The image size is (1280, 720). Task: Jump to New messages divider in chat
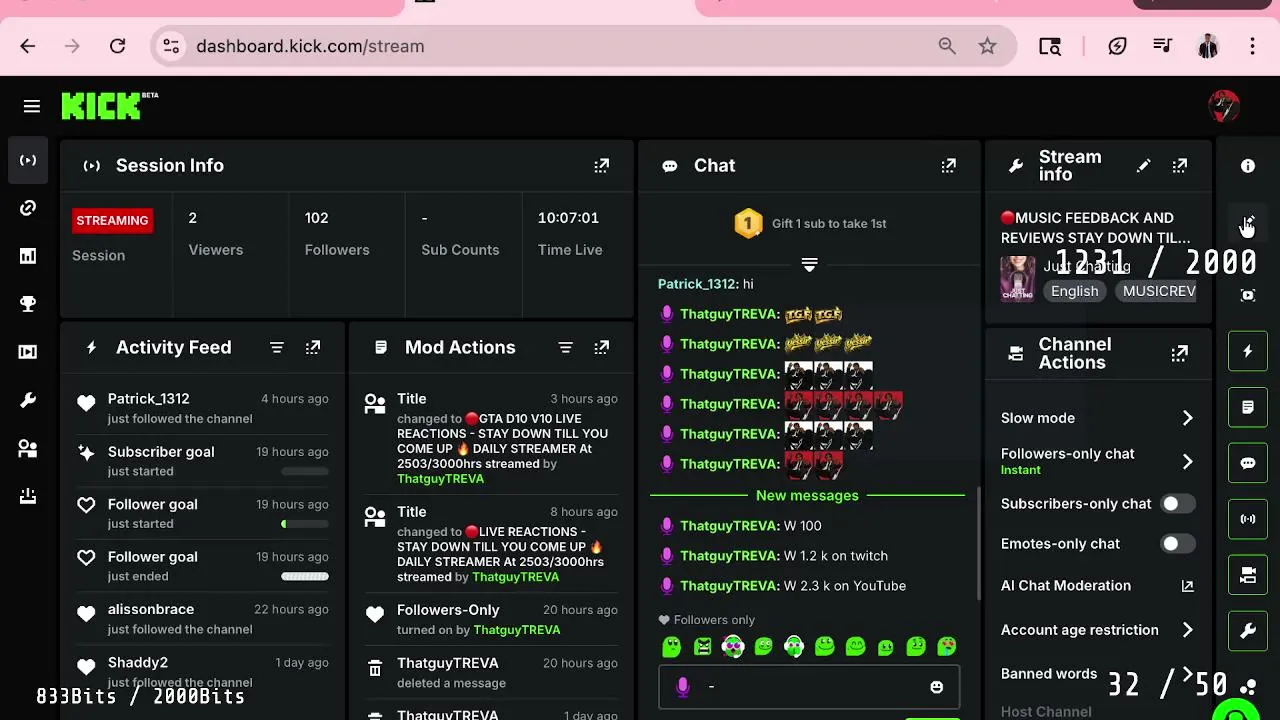tap(807, 496)
